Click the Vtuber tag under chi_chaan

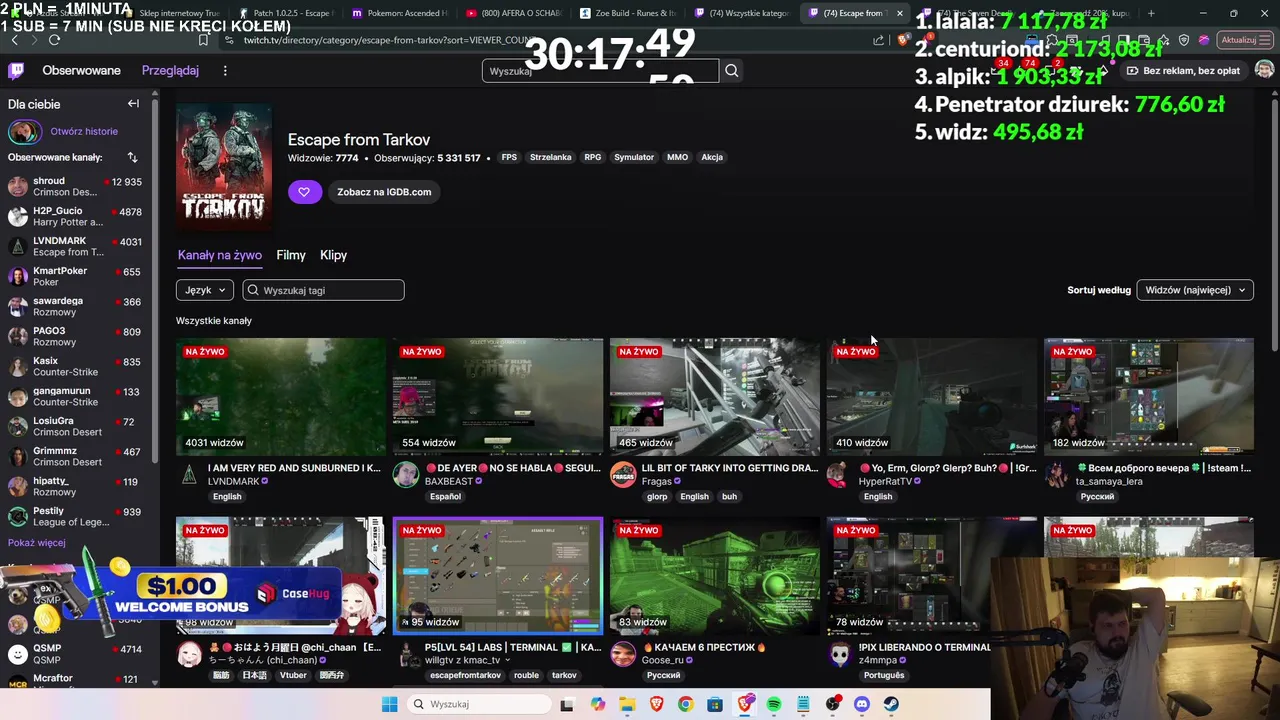point(293,676)
